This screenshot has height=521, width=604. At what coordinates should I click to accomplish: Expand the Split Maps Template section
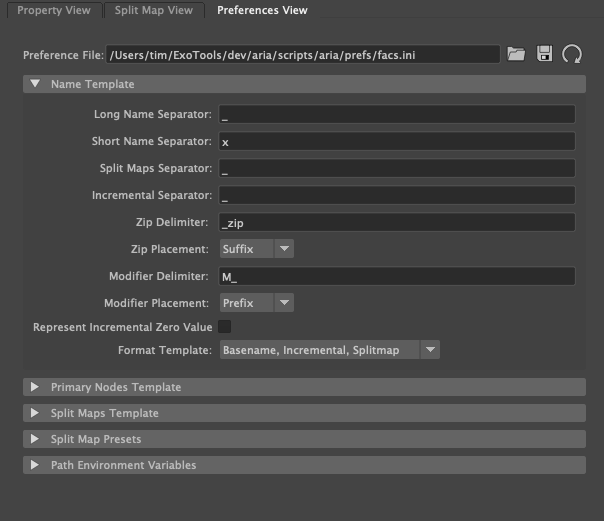click(x=304, y=413)
